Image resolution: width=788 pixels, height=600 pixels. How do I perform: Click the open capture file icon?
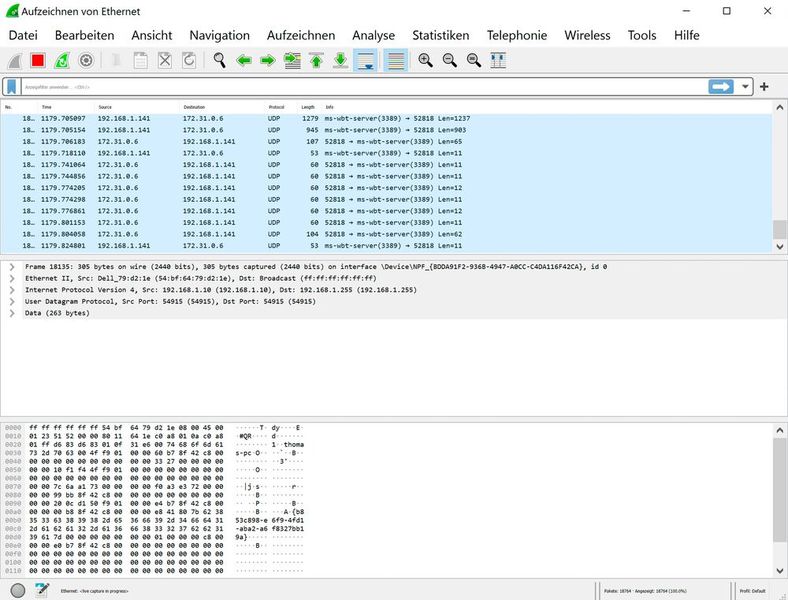pos(116,60)
